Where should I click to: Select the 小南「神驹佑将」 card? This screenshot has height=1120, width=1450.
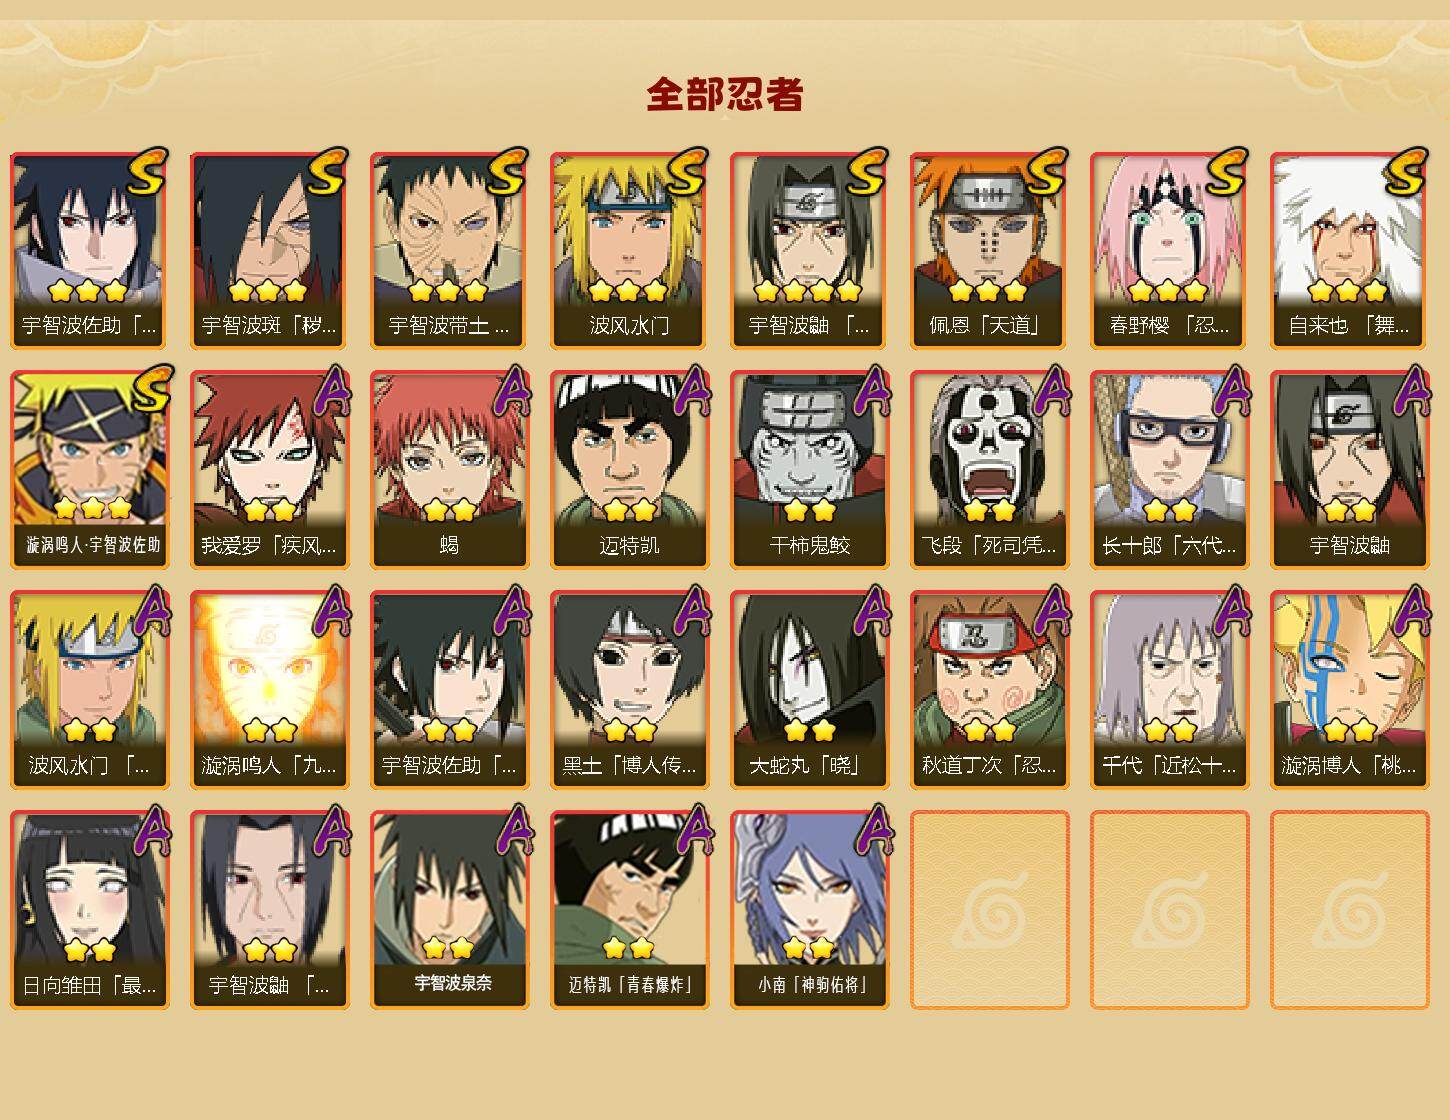[x=809, y=910]
